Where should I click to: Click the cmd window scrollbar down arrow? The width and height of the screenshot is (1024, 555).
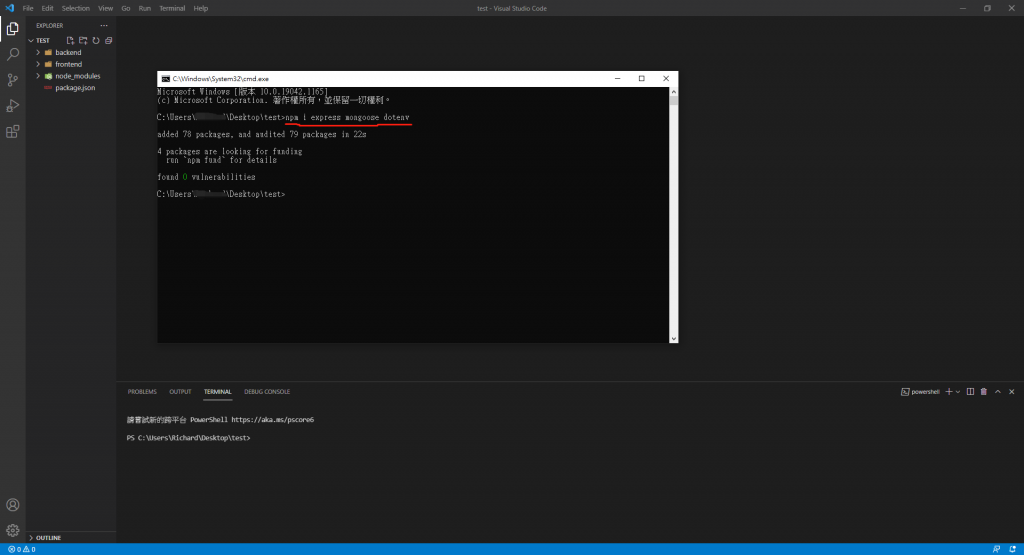pos(673,338)
